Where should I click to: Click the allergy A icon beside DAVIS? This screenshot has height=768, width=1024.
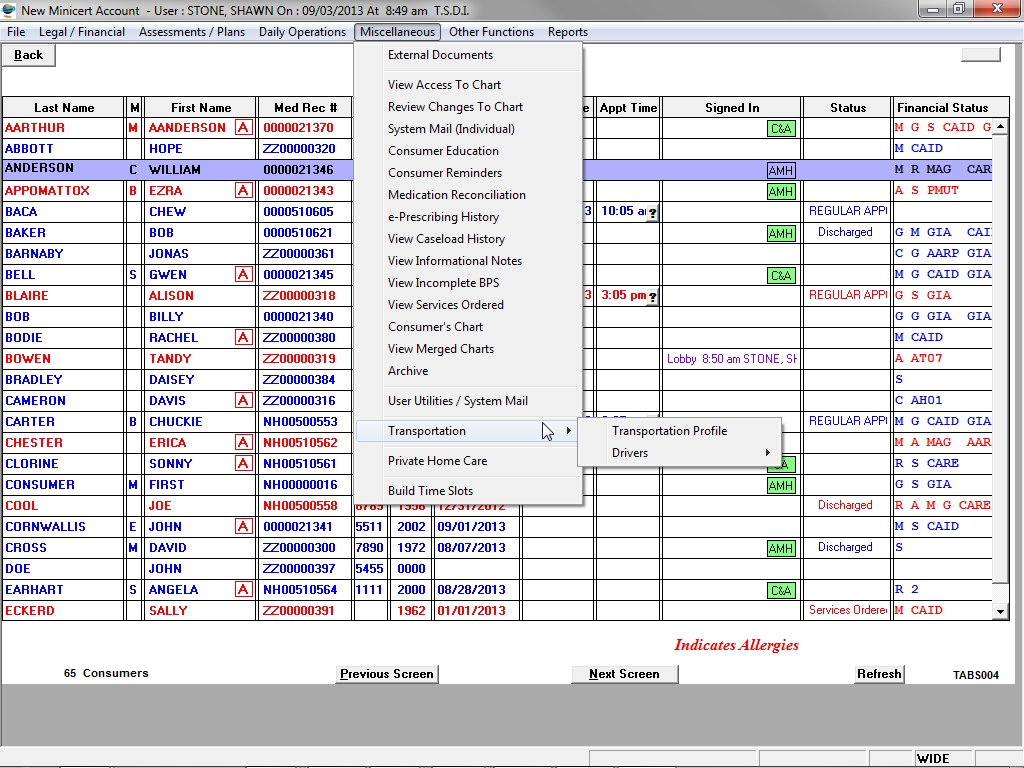pyautogui.click(x=244, y=400)
